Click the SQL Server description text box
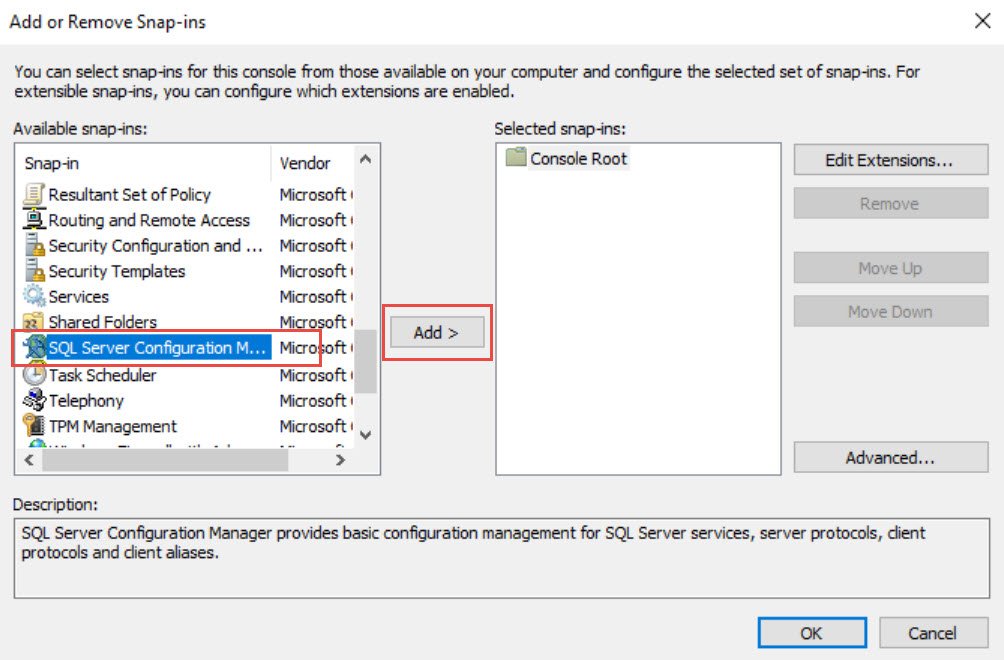The width and height of the screenshot is (1004, 660). (501, 558)
